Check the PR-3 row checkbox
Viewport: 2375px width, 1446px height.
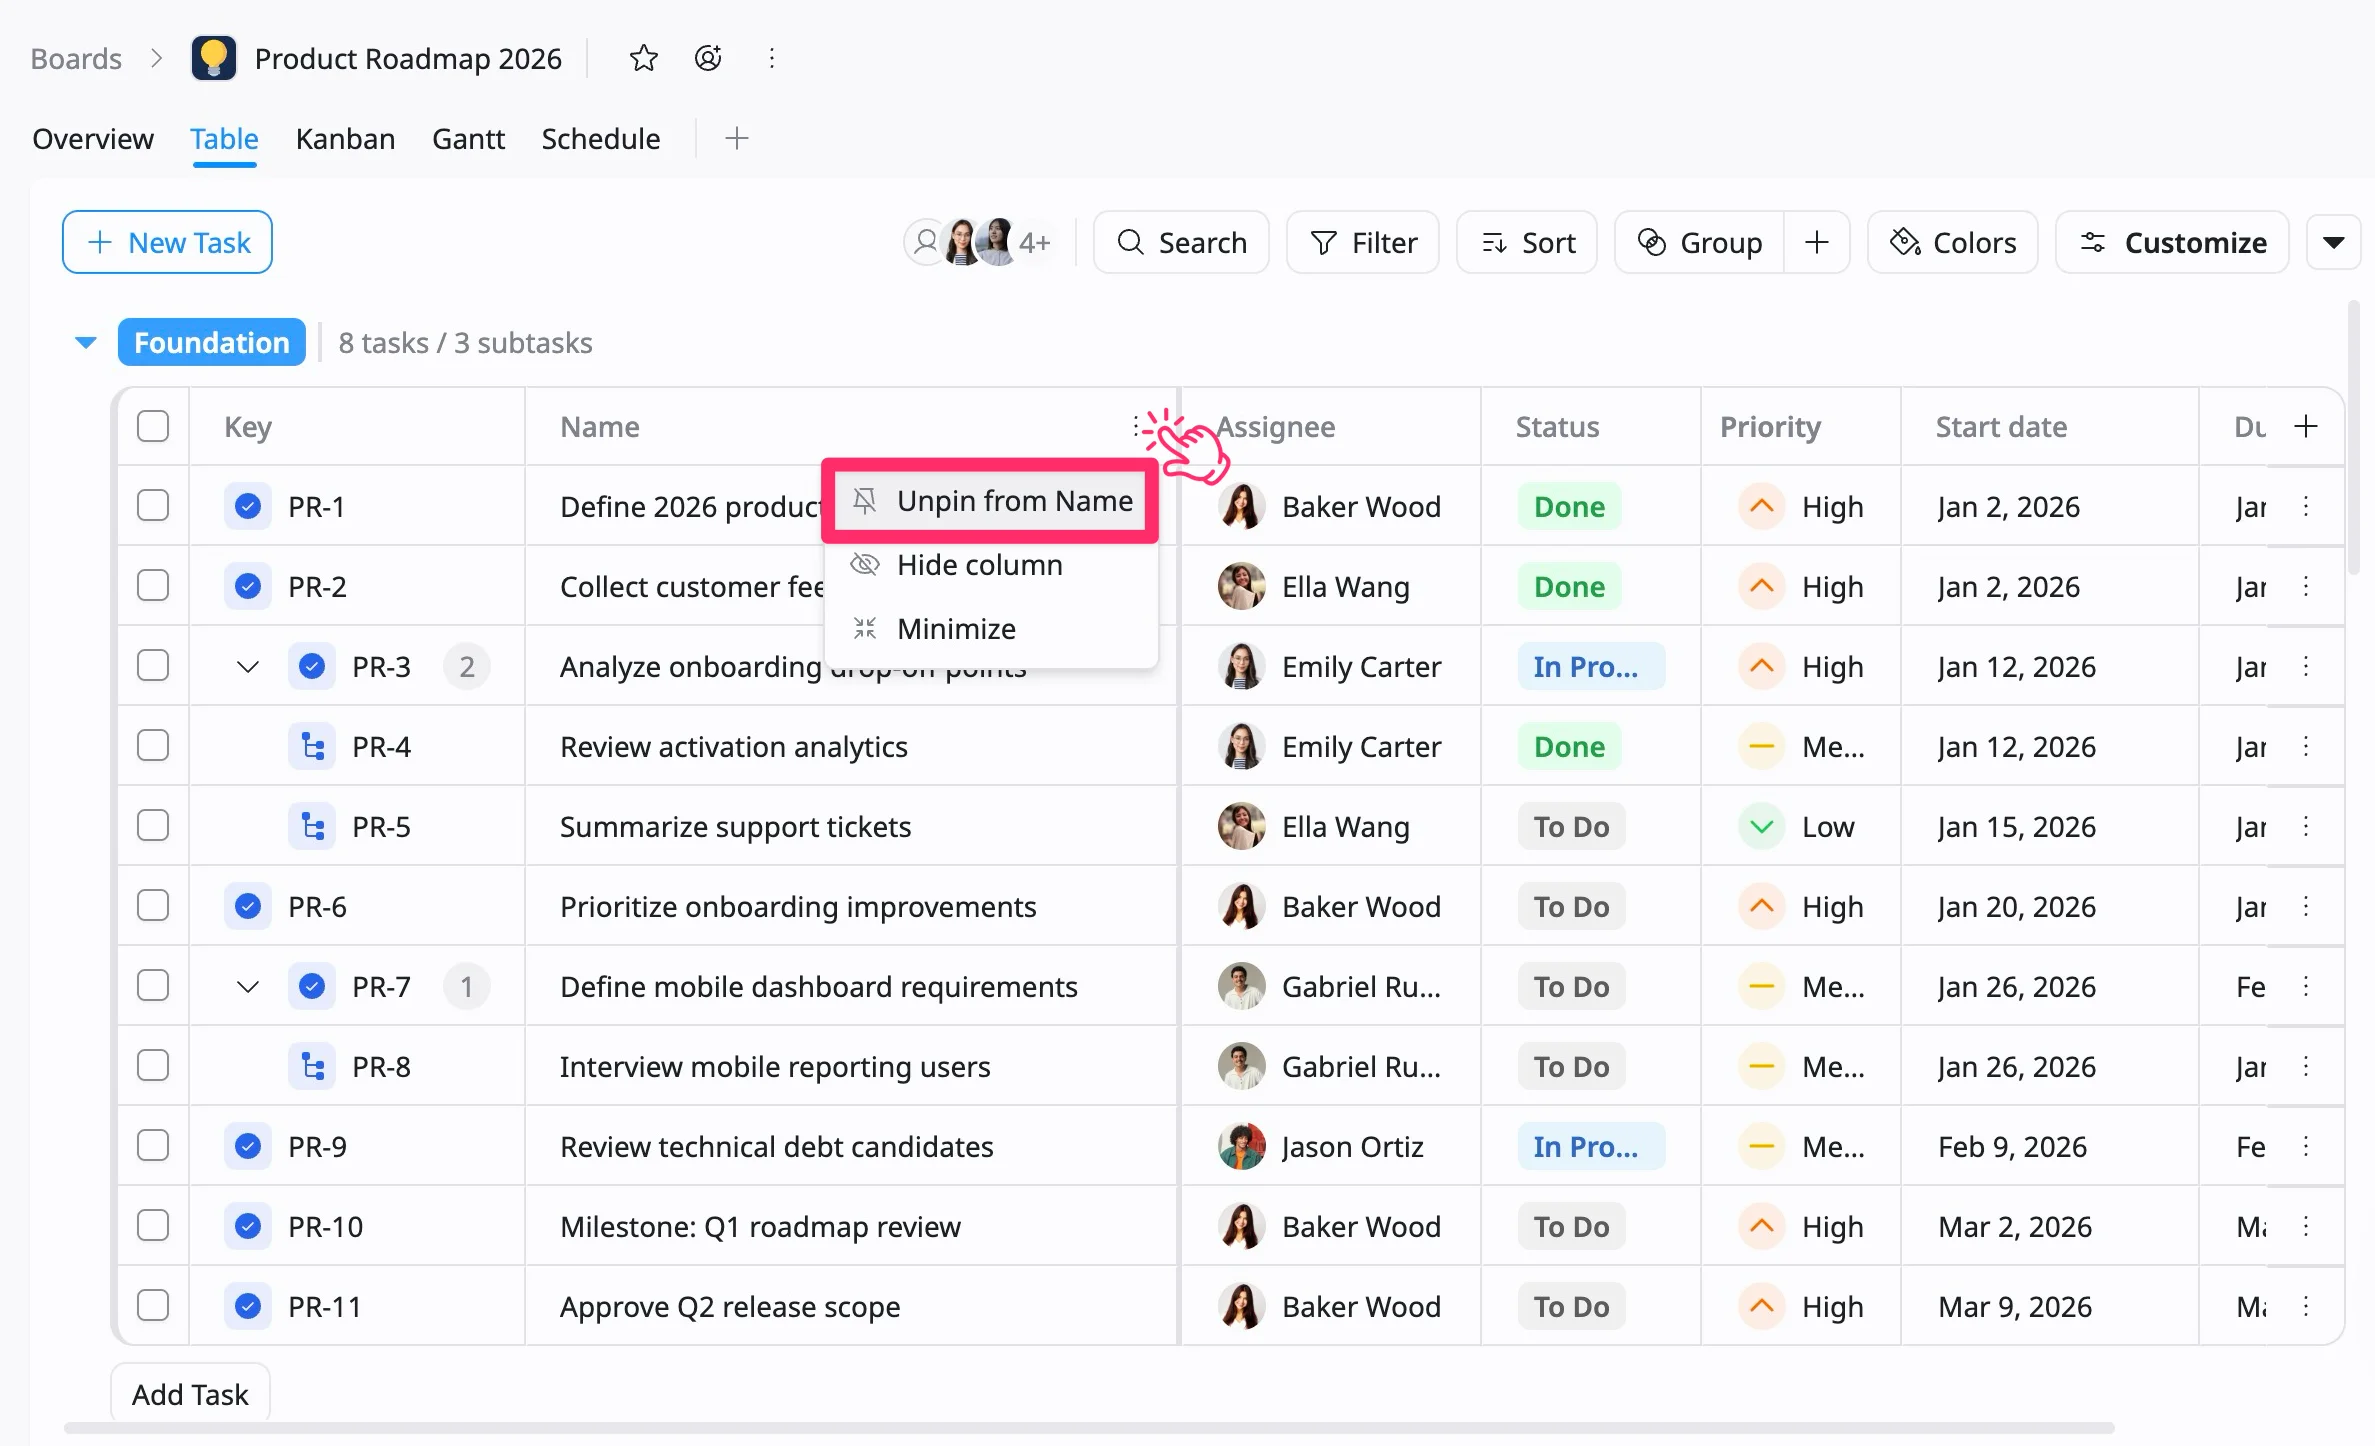tap(153, 666)
